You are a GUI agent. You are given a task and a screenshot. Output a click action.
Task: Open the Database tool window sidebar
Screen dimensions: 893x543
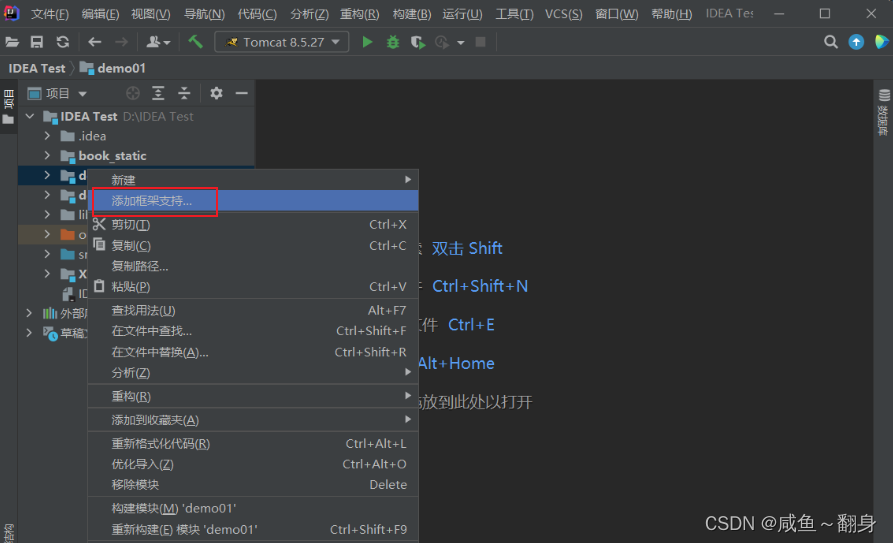pos(883,113)
